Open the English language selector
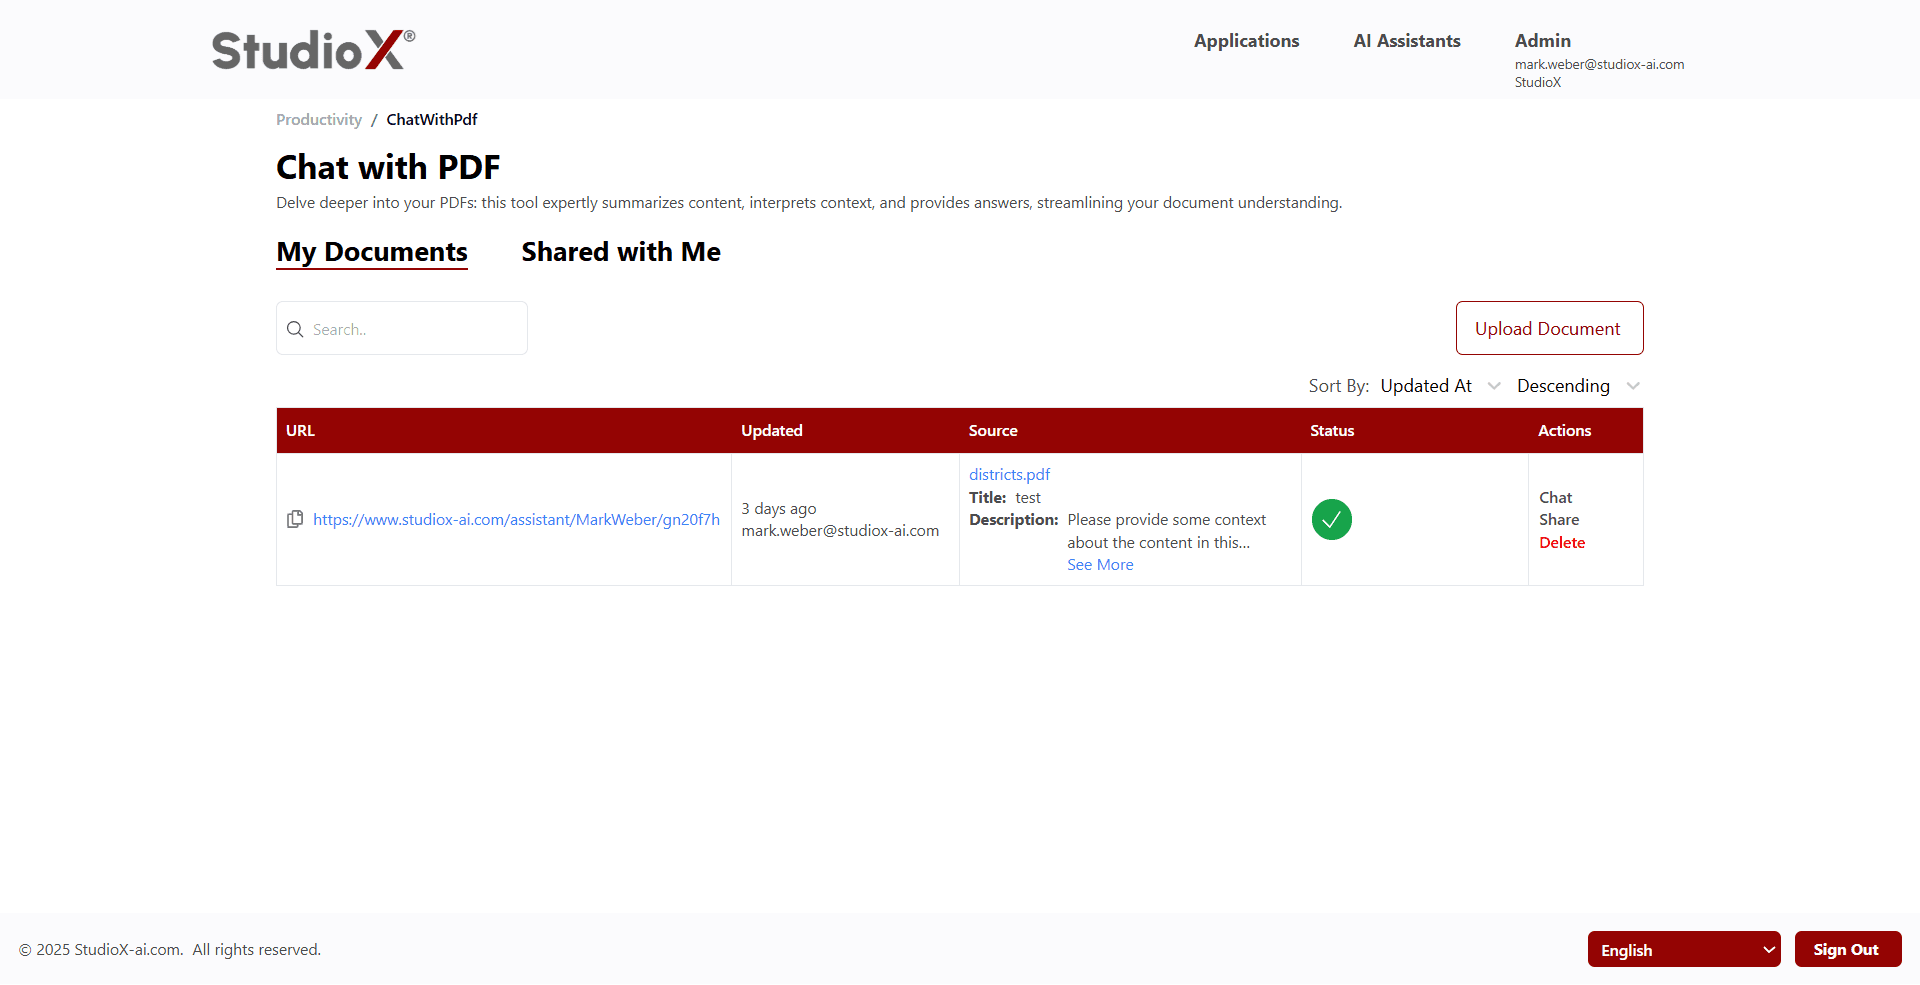 tap(1683, 949)
